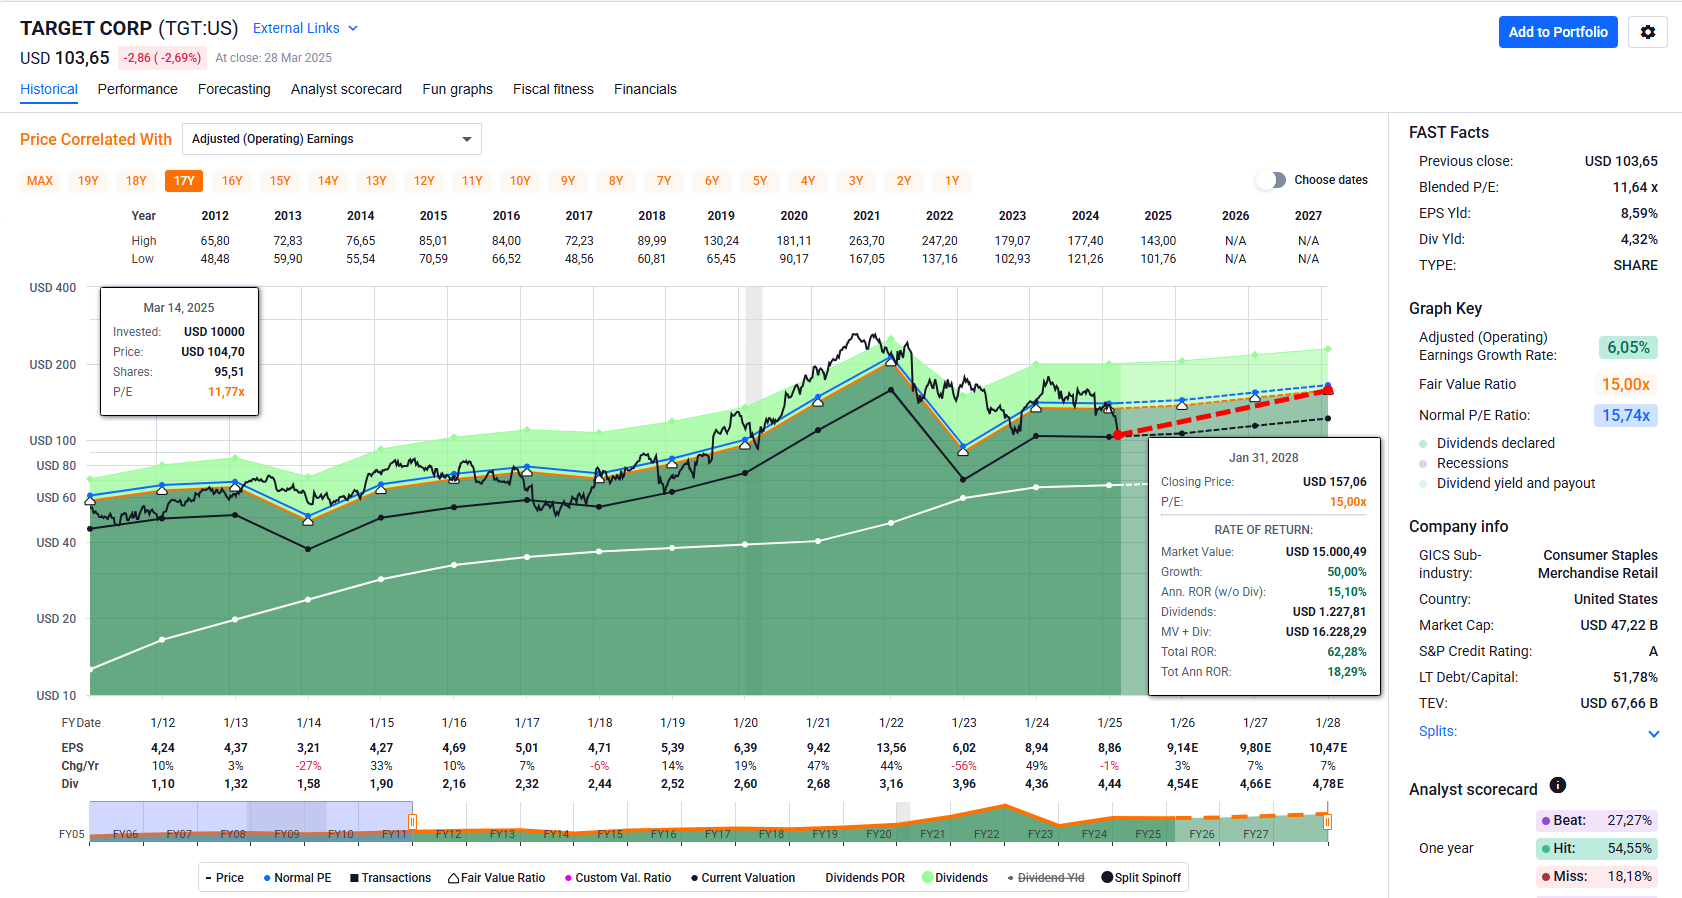Screen dimensions: 1682x898
Task: Click the blue Normal PE legend dot
Action: (x=267, y=878)
